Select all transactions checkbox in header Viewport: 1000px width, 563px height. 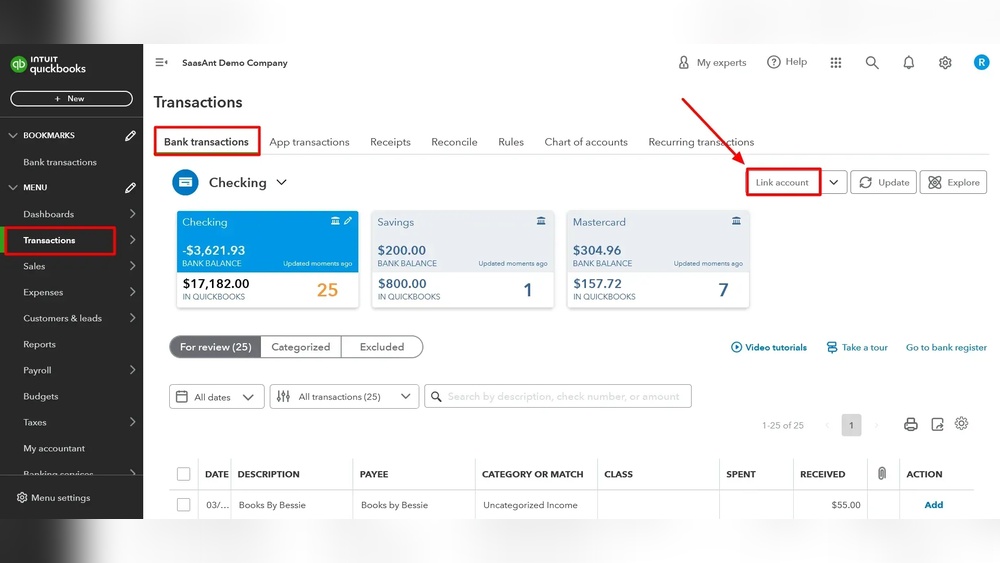click(184, 474)
